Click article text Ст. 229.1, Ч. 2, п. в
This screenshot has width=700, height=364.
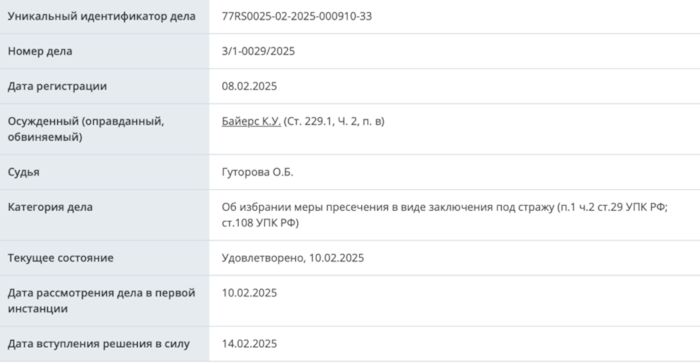click(334, 121)
